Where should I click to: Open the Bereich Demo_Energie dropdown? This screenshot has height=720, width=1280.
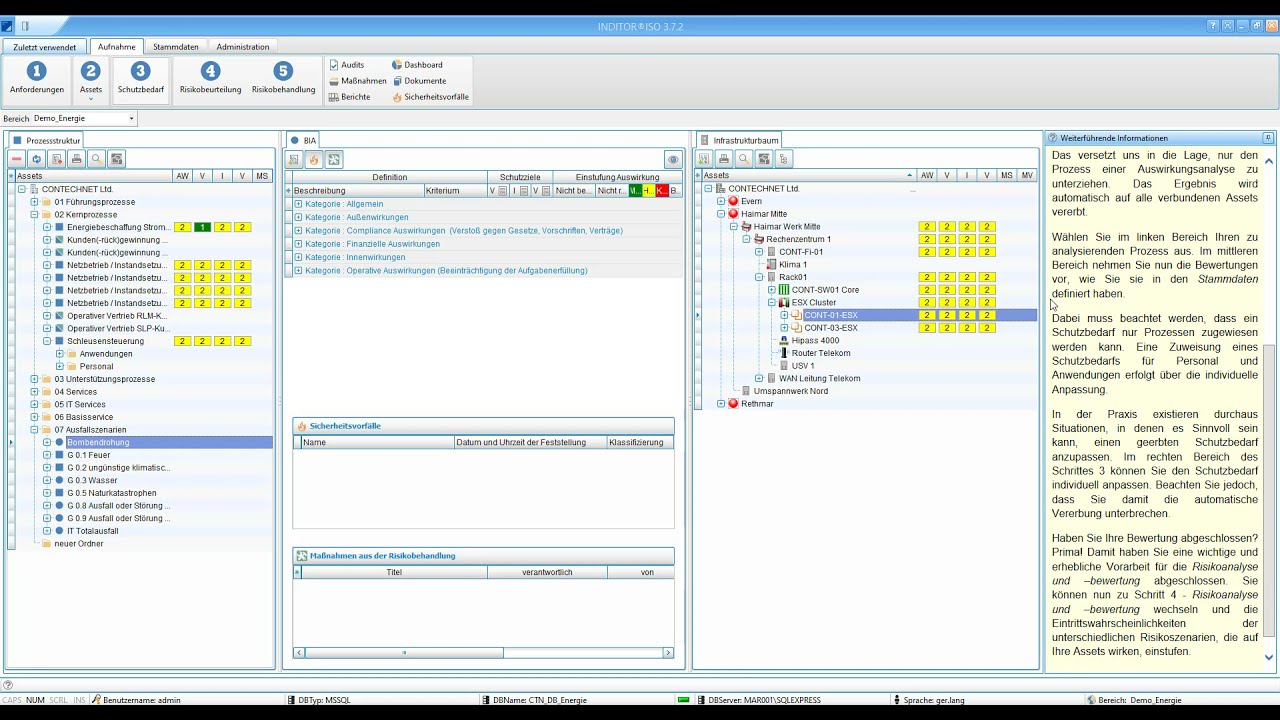tap(131, 118)
